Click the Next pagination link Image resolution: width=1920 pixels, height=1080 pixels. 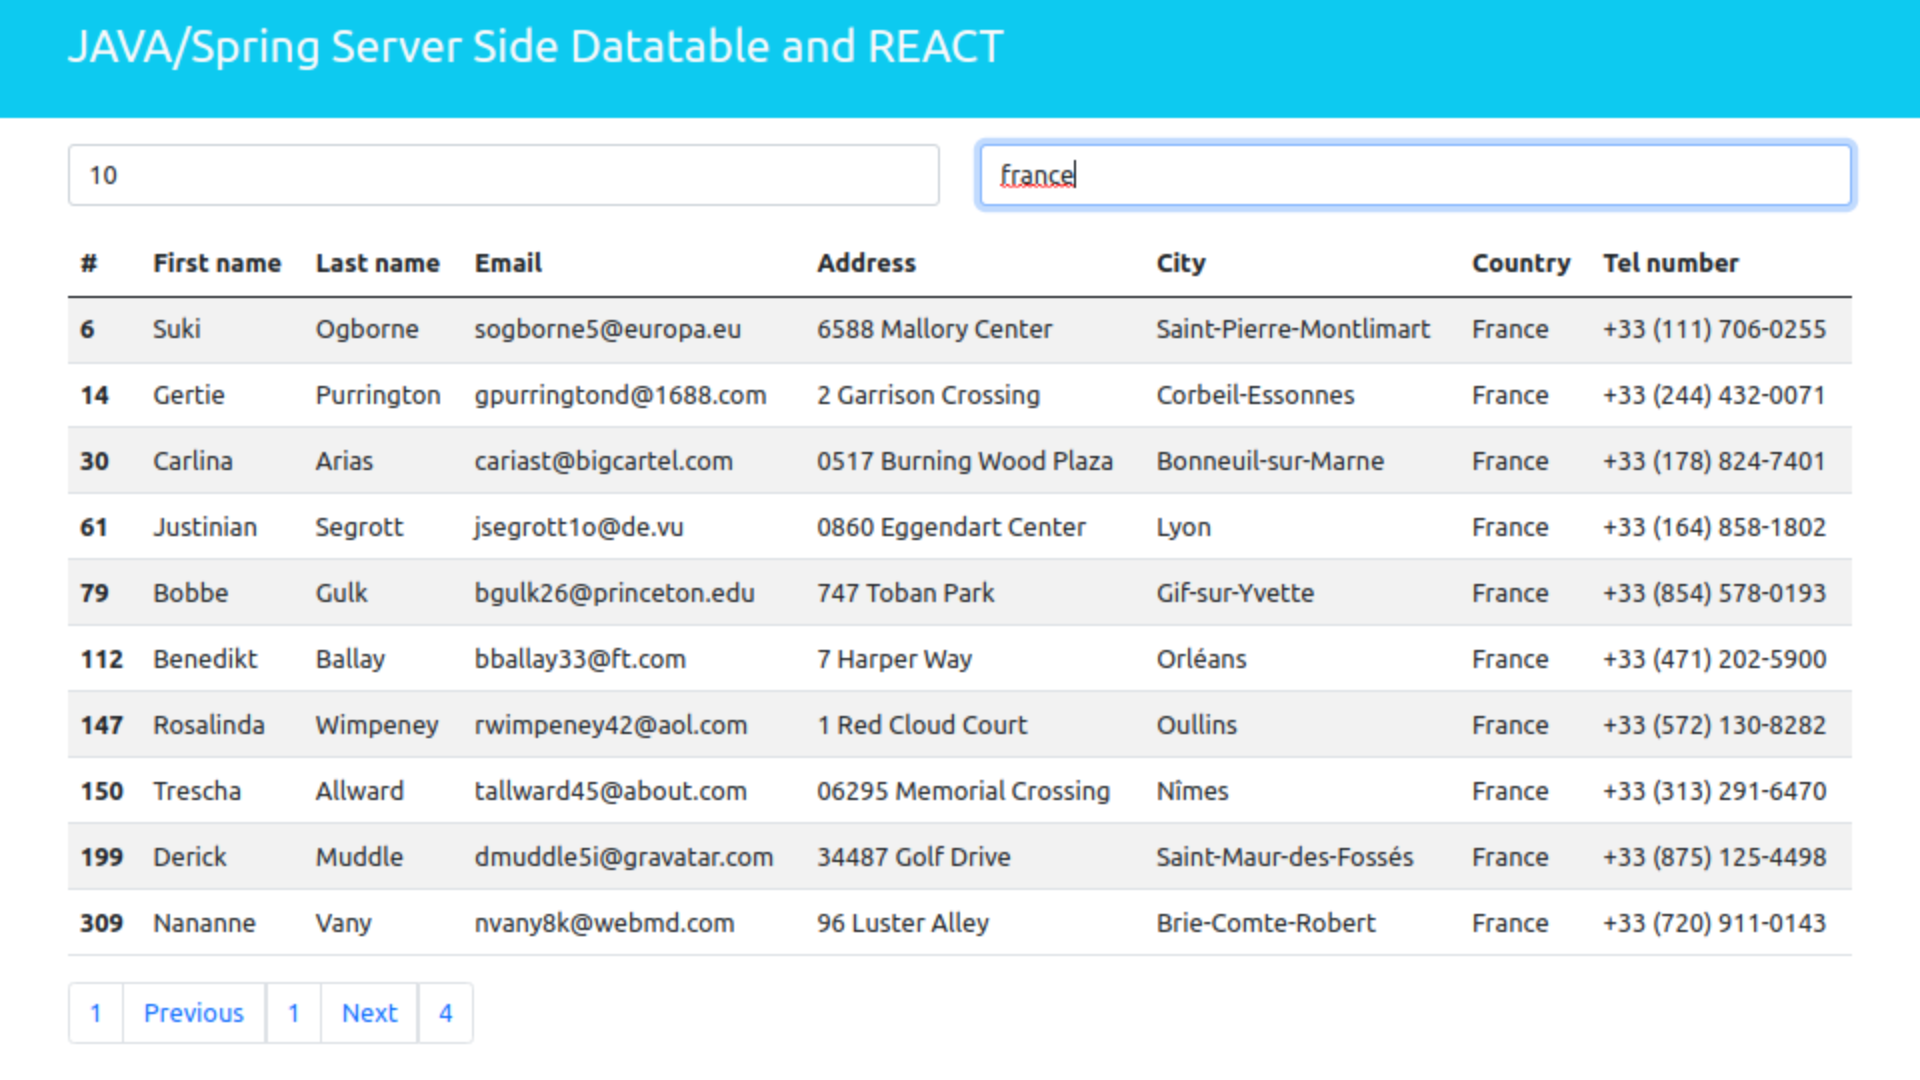pos(369,1013)
